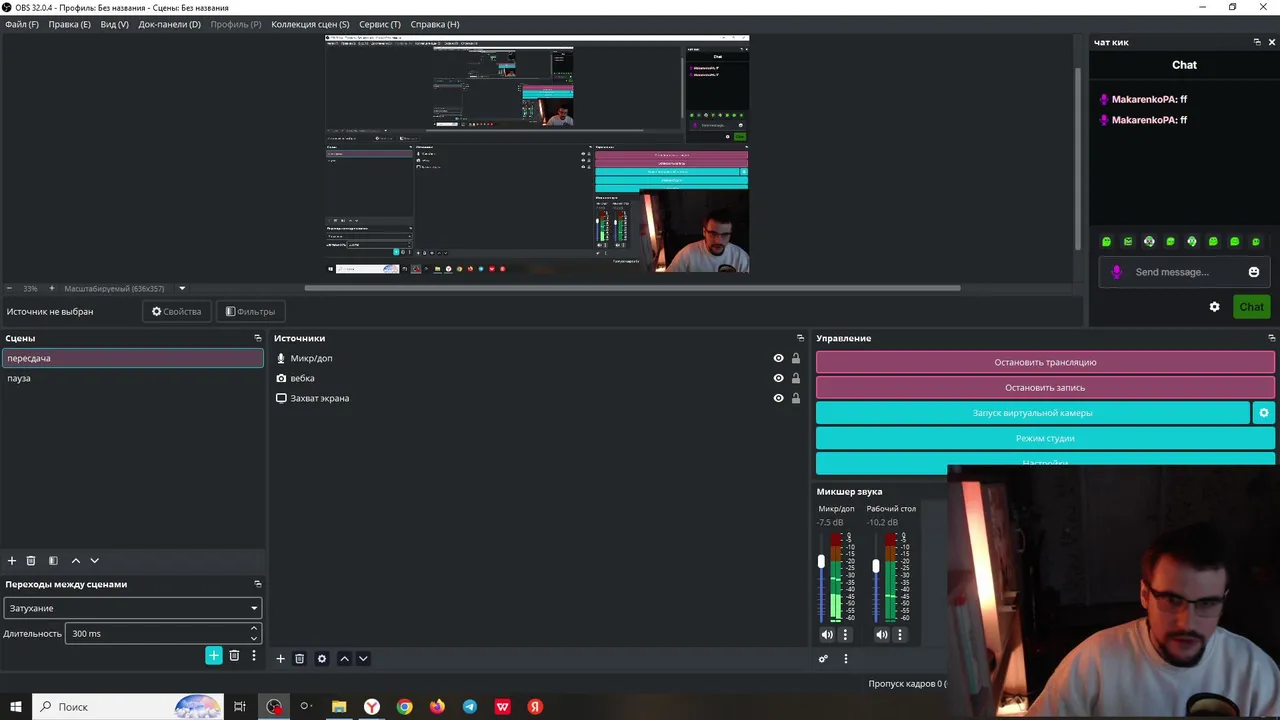Increase transition duration with up stepper
1280x720 pixels.
pos(254,629)
